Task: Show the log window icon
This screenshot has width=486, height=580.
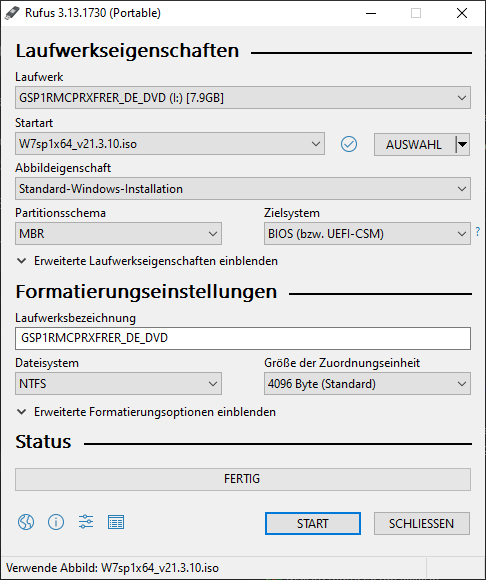Action: (116, 522)
